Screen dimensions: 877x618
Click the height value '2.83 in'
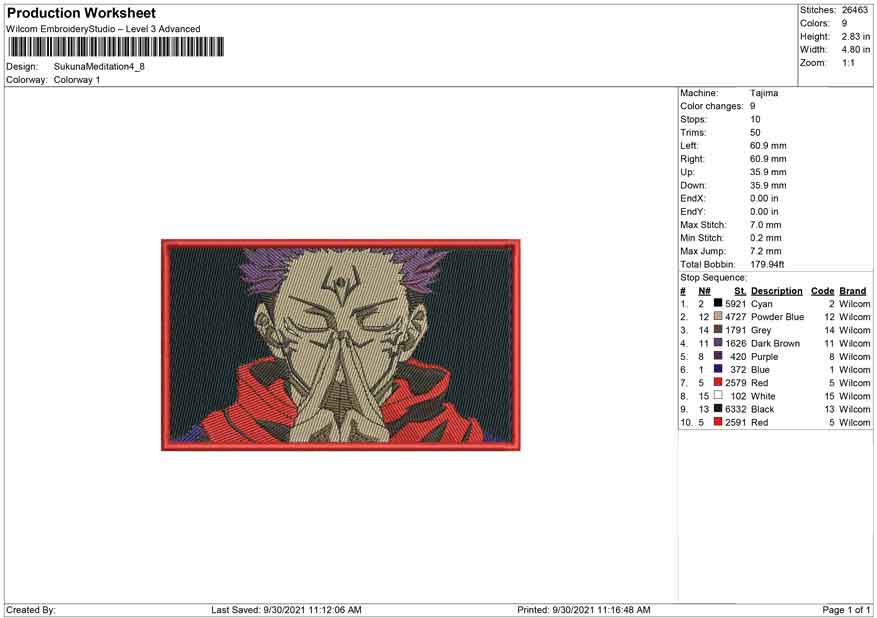tap(856, 36)
